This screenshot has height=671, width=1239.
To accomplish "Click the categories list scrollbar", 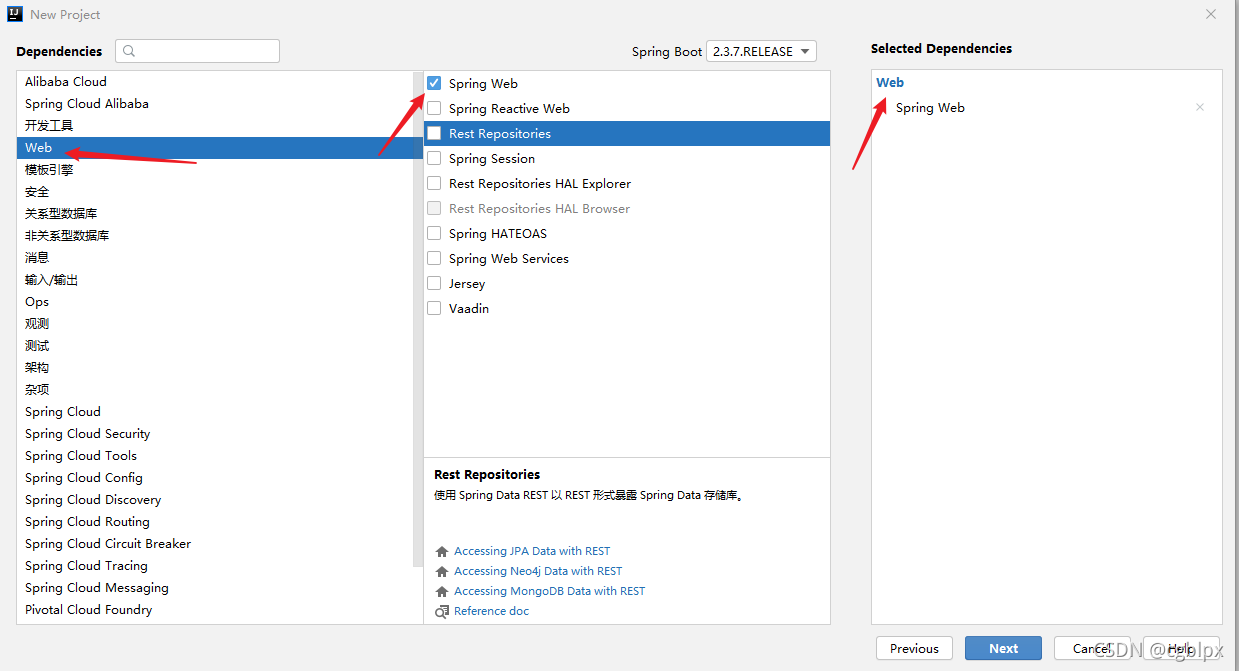I will point(418,320).
